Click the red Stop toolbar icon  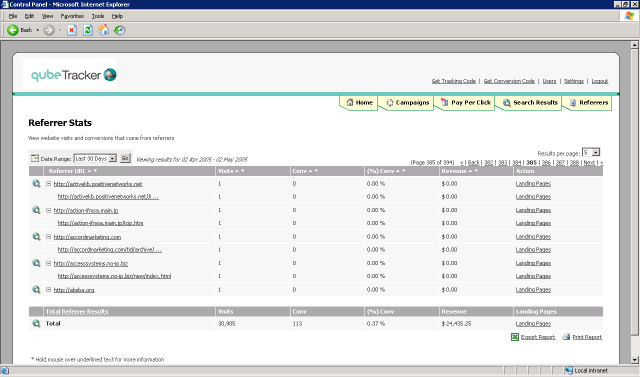tap(72, 30)
